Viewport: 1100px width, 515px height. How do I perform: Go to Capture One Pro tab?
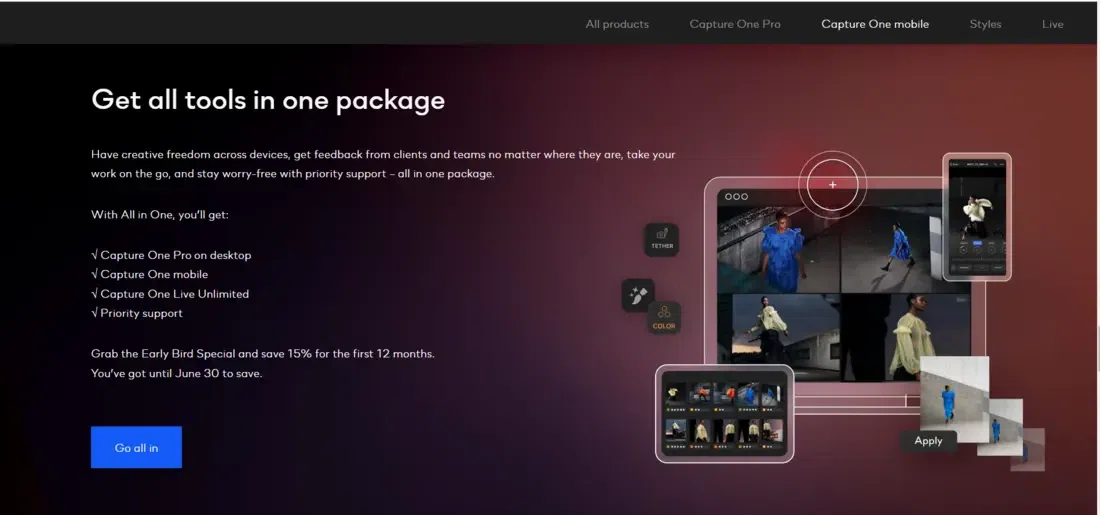tap(735, 24)
